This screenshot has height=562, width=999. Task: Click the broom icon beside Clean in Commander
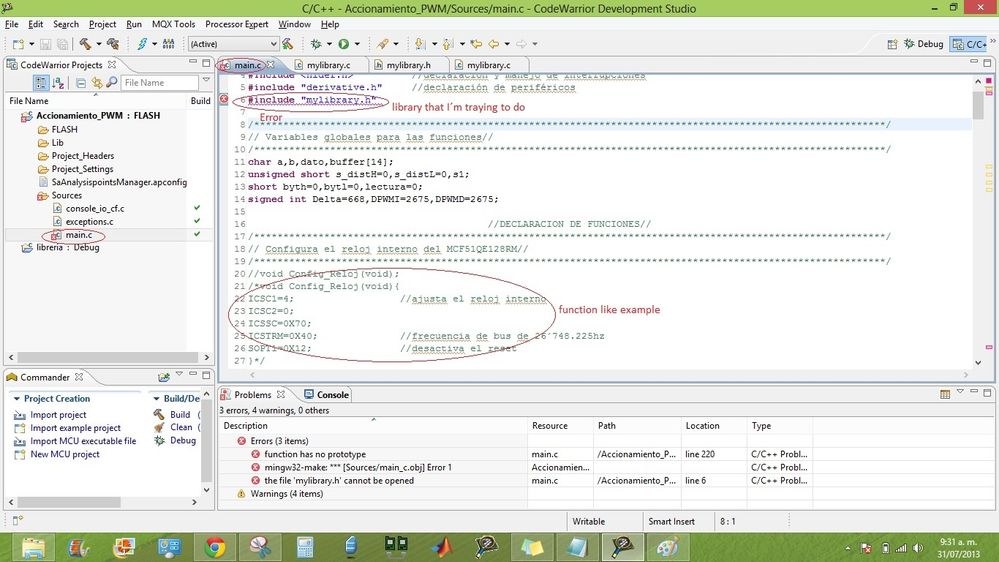[x=159, y=428]
